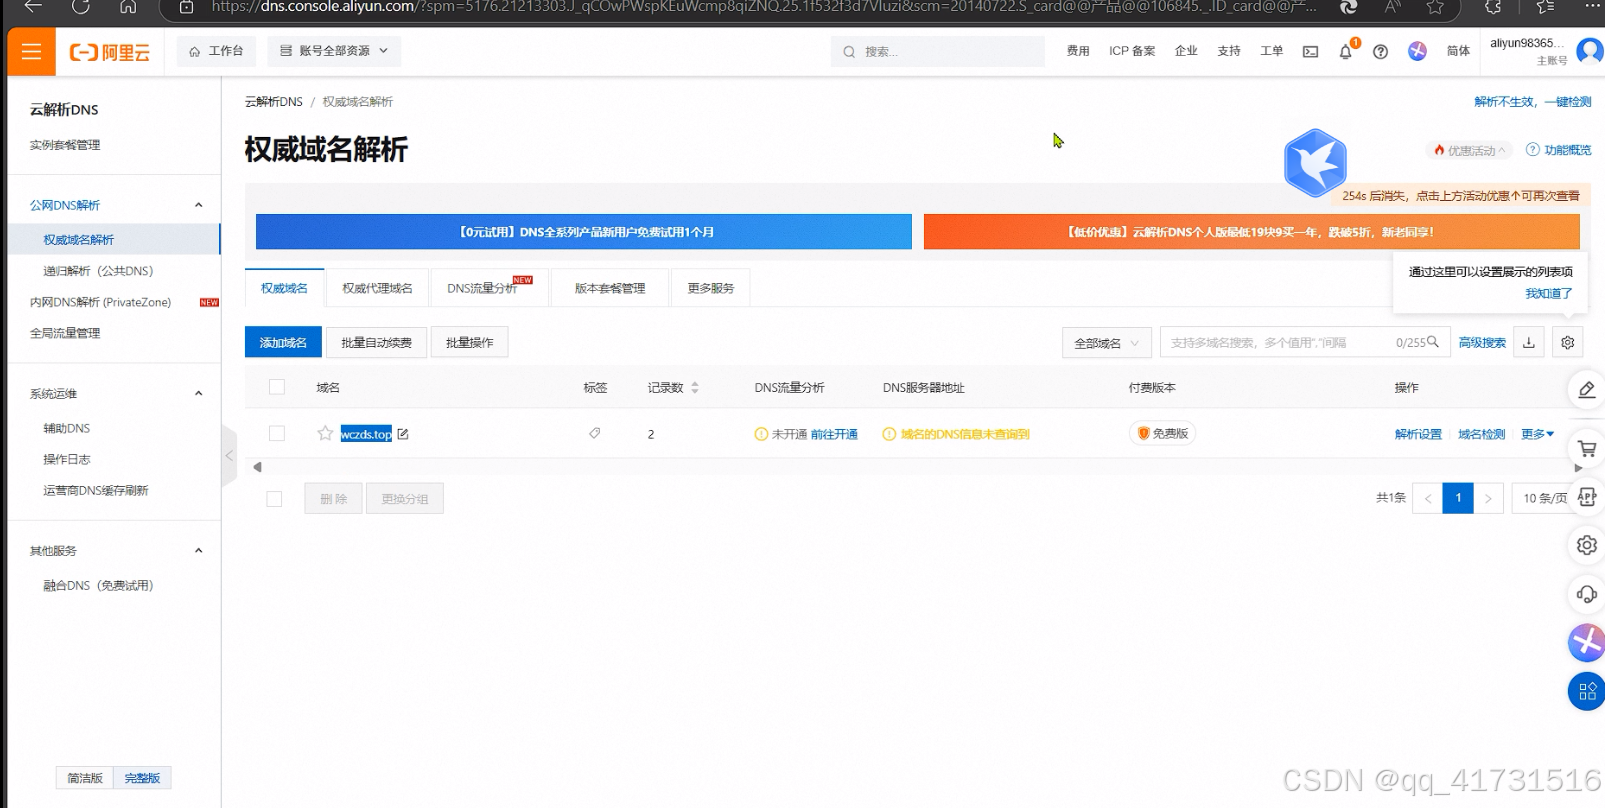Click the 批量自动续费 button
The height and width of the screenshot is (808, 1605).
pyautogui.click(x=376, y=343)
